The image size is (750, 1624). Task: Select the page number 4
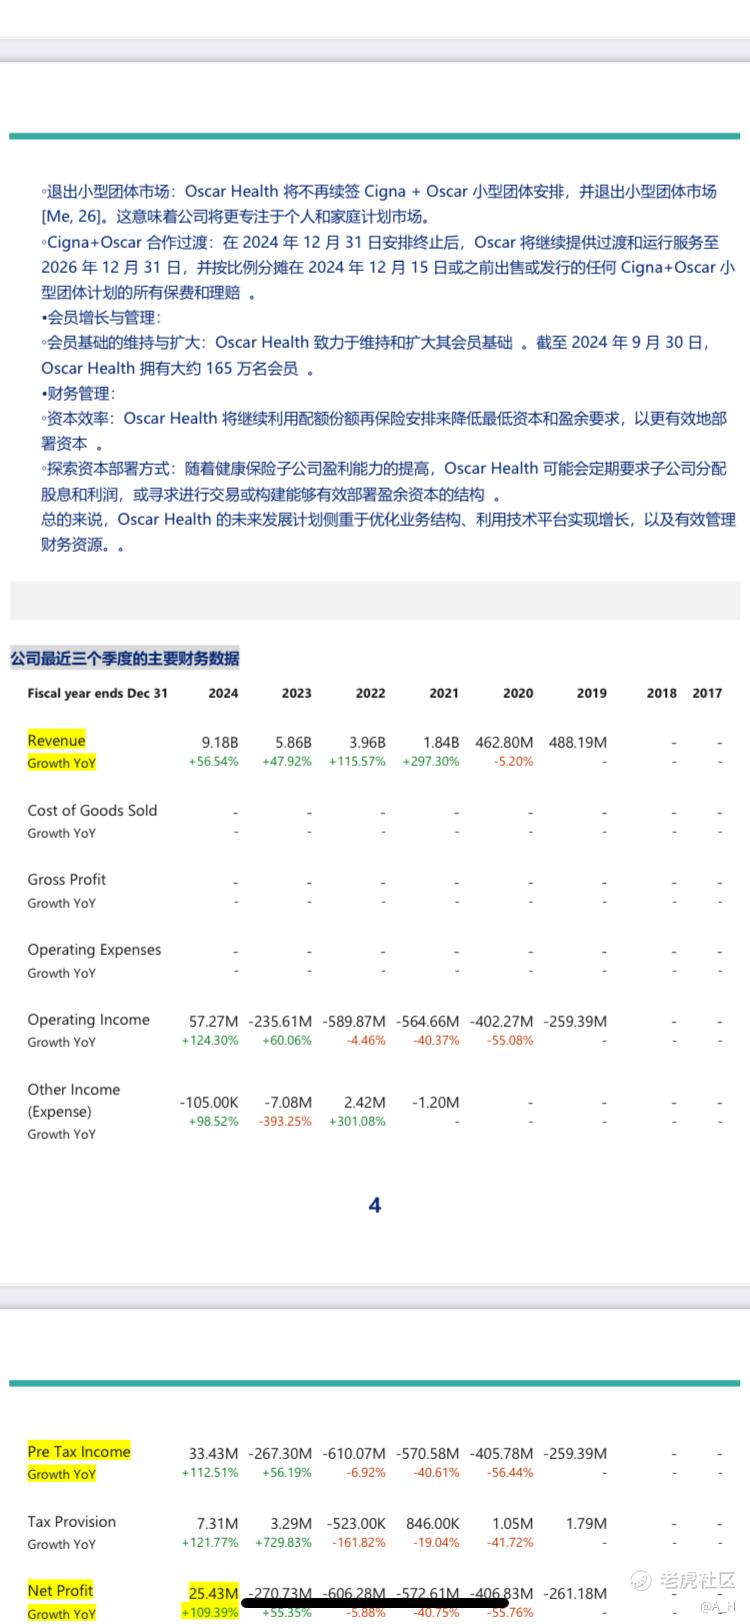click(x=375, y=1206)
